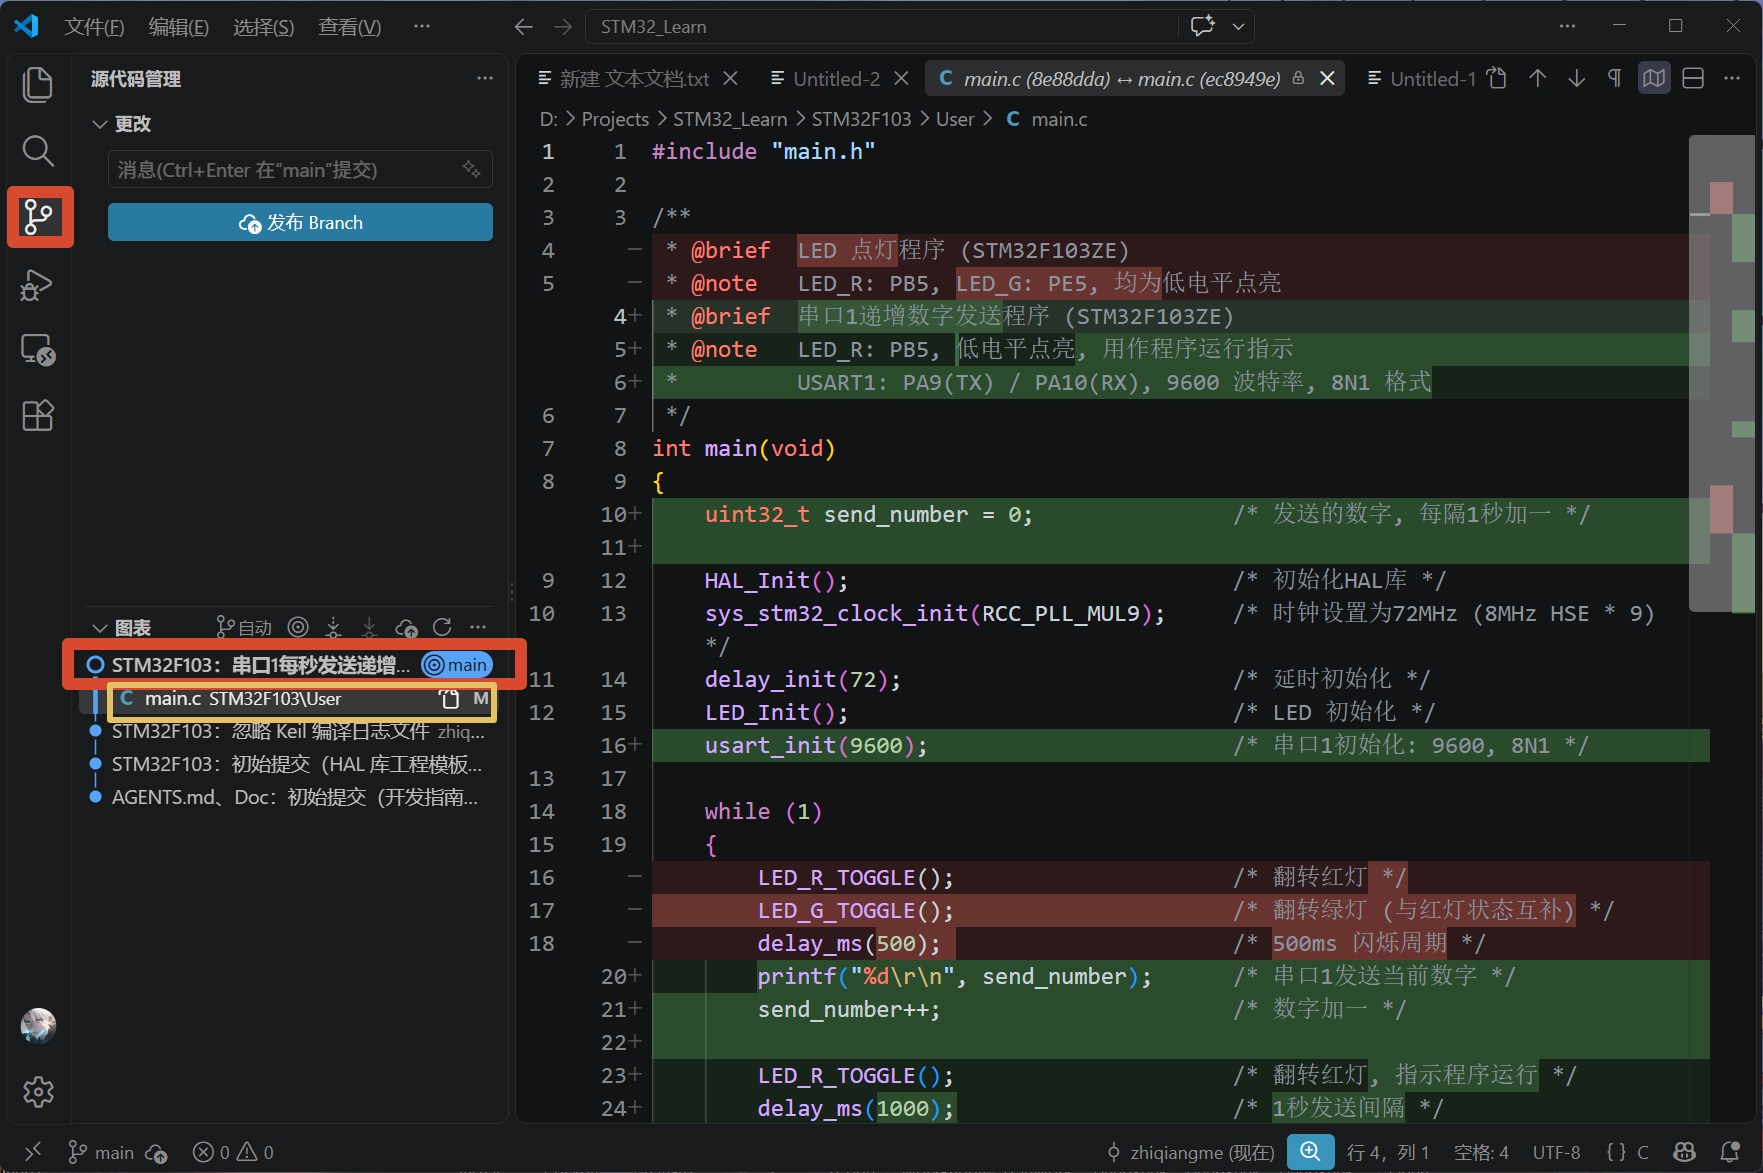Open the Manage gear menu
1763x1173 pixels.
(38, 1092)
